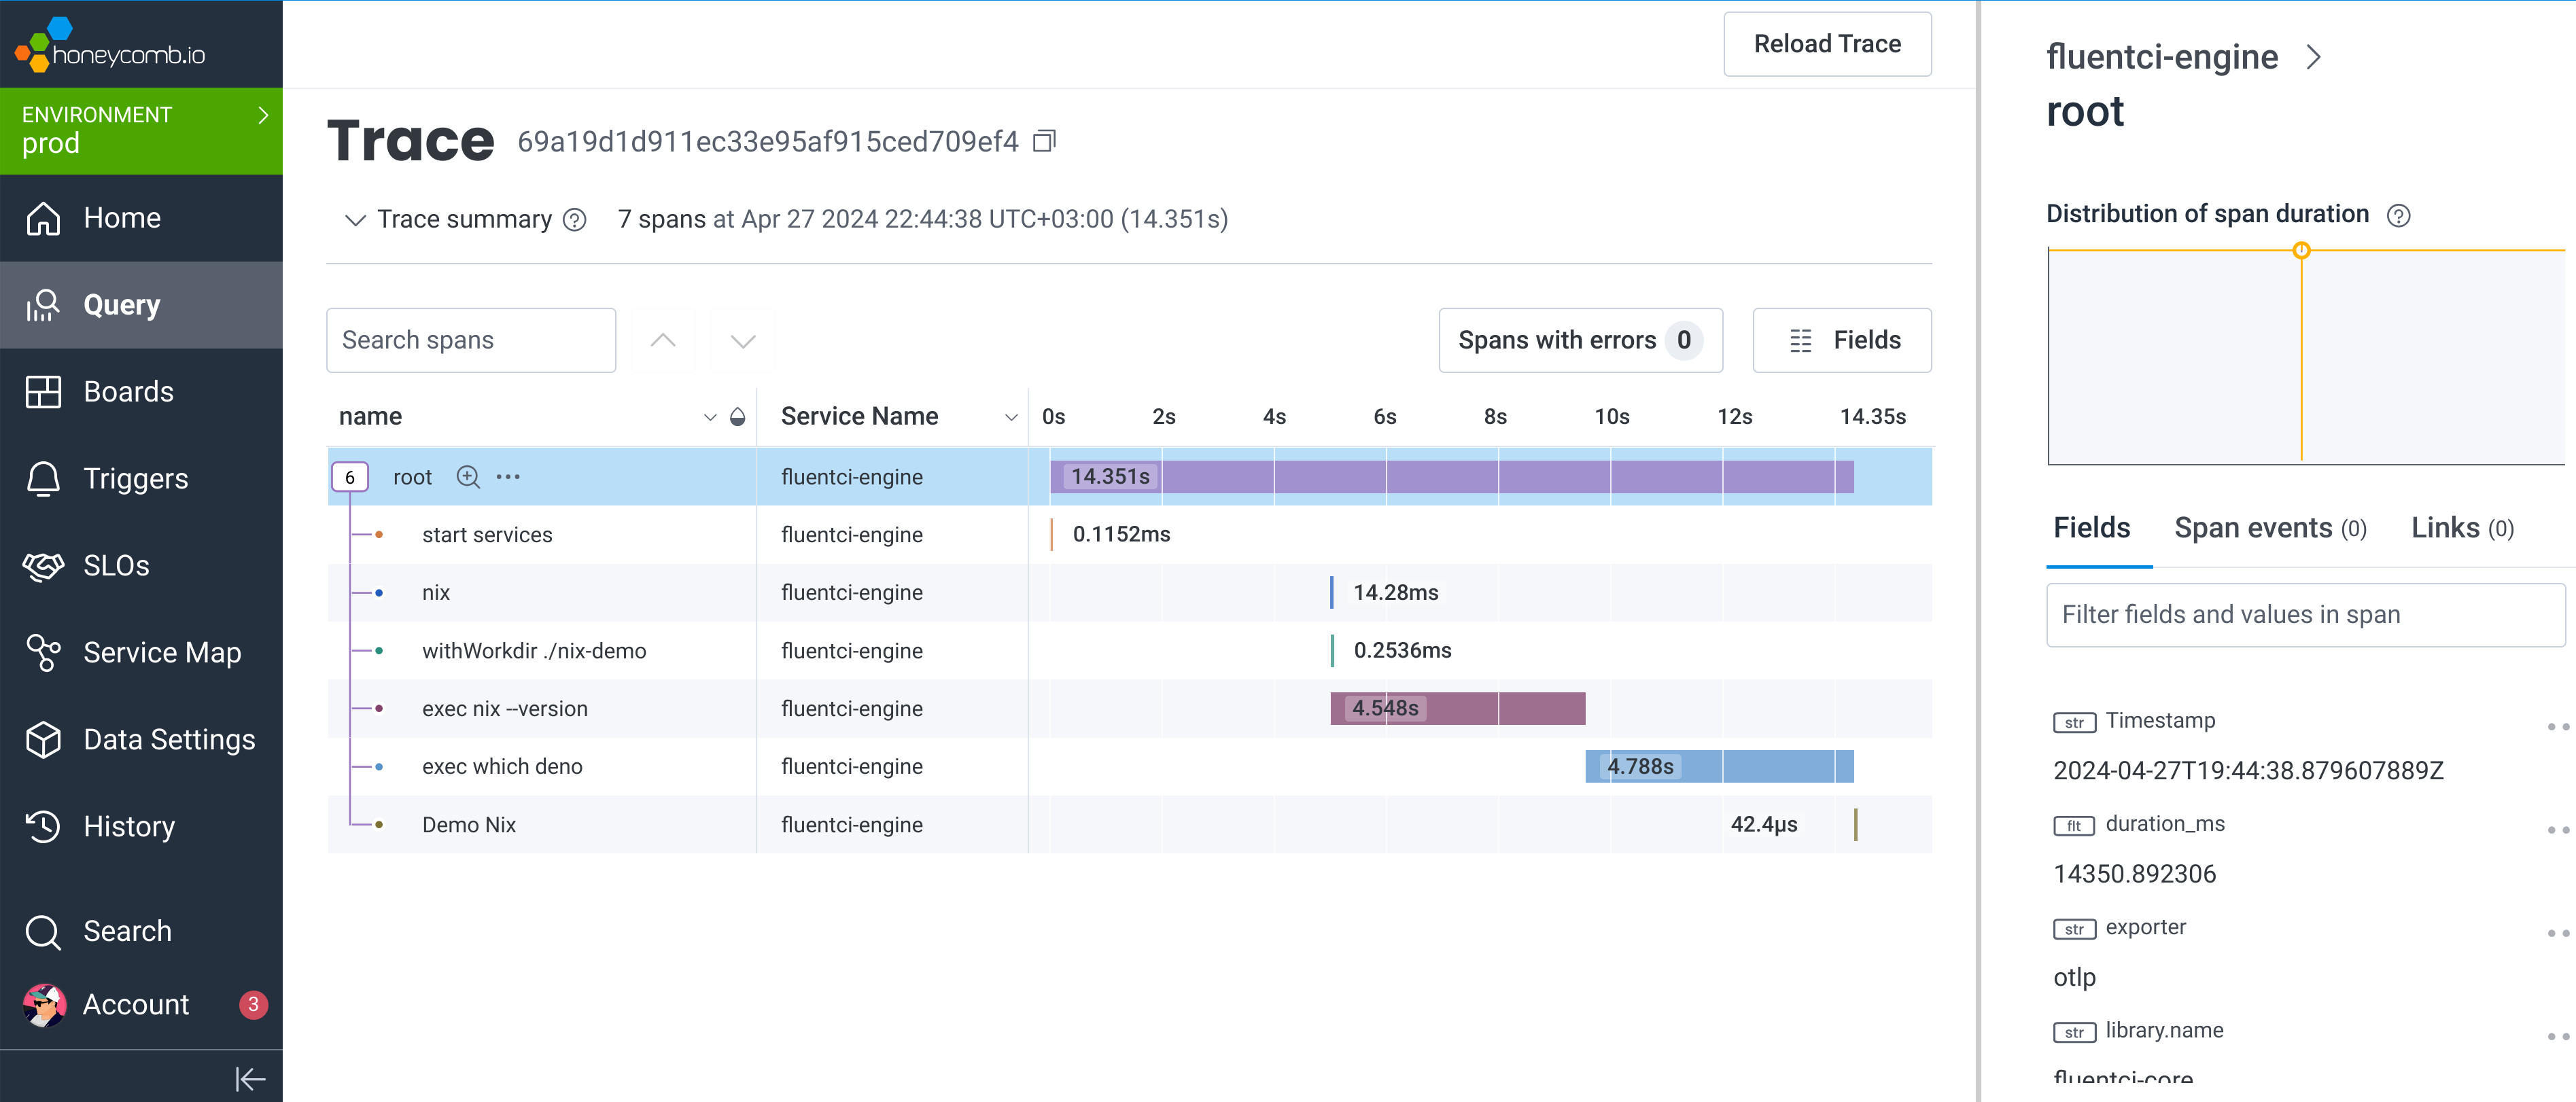Viewport: 2576px width, 1102px height.
Task: Jump to next search result arrow
Action: click(742, 340)
